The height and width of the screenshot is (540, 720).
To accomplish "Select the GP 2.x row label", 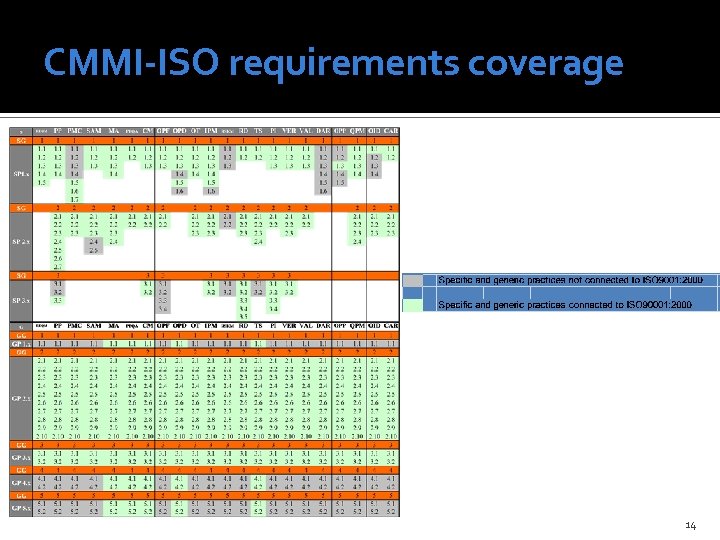I will click(x=21, y=398).
